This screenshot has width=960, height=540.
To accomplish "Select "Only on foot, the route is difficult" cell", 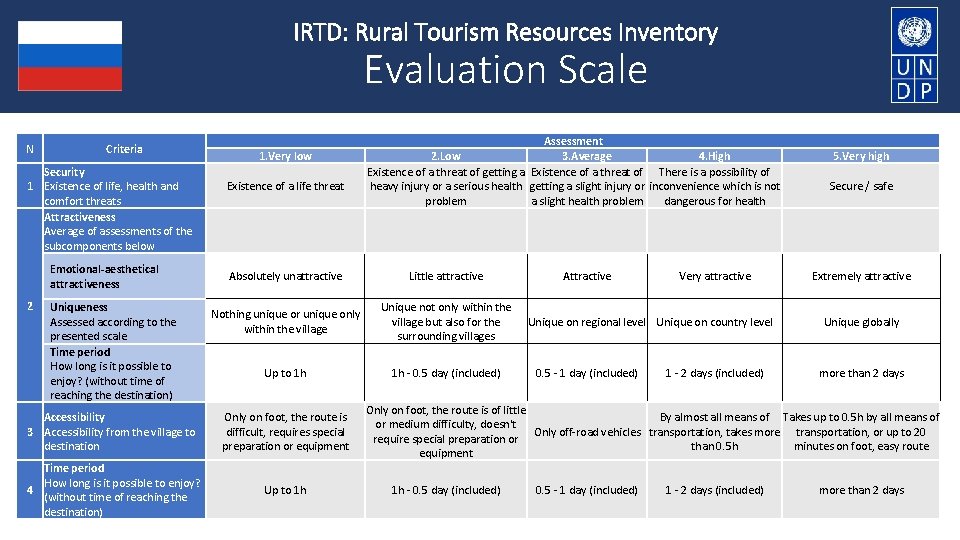I will (x=285, y=432).
